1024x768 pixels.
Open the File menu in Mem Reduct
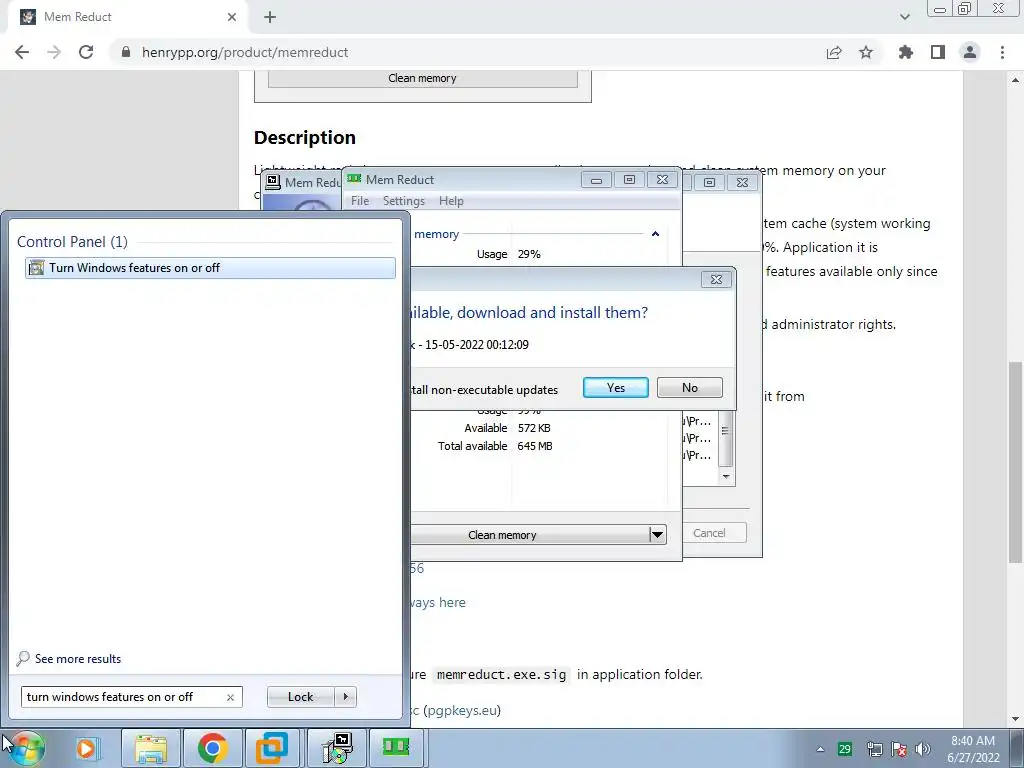(x=360, y=201)
